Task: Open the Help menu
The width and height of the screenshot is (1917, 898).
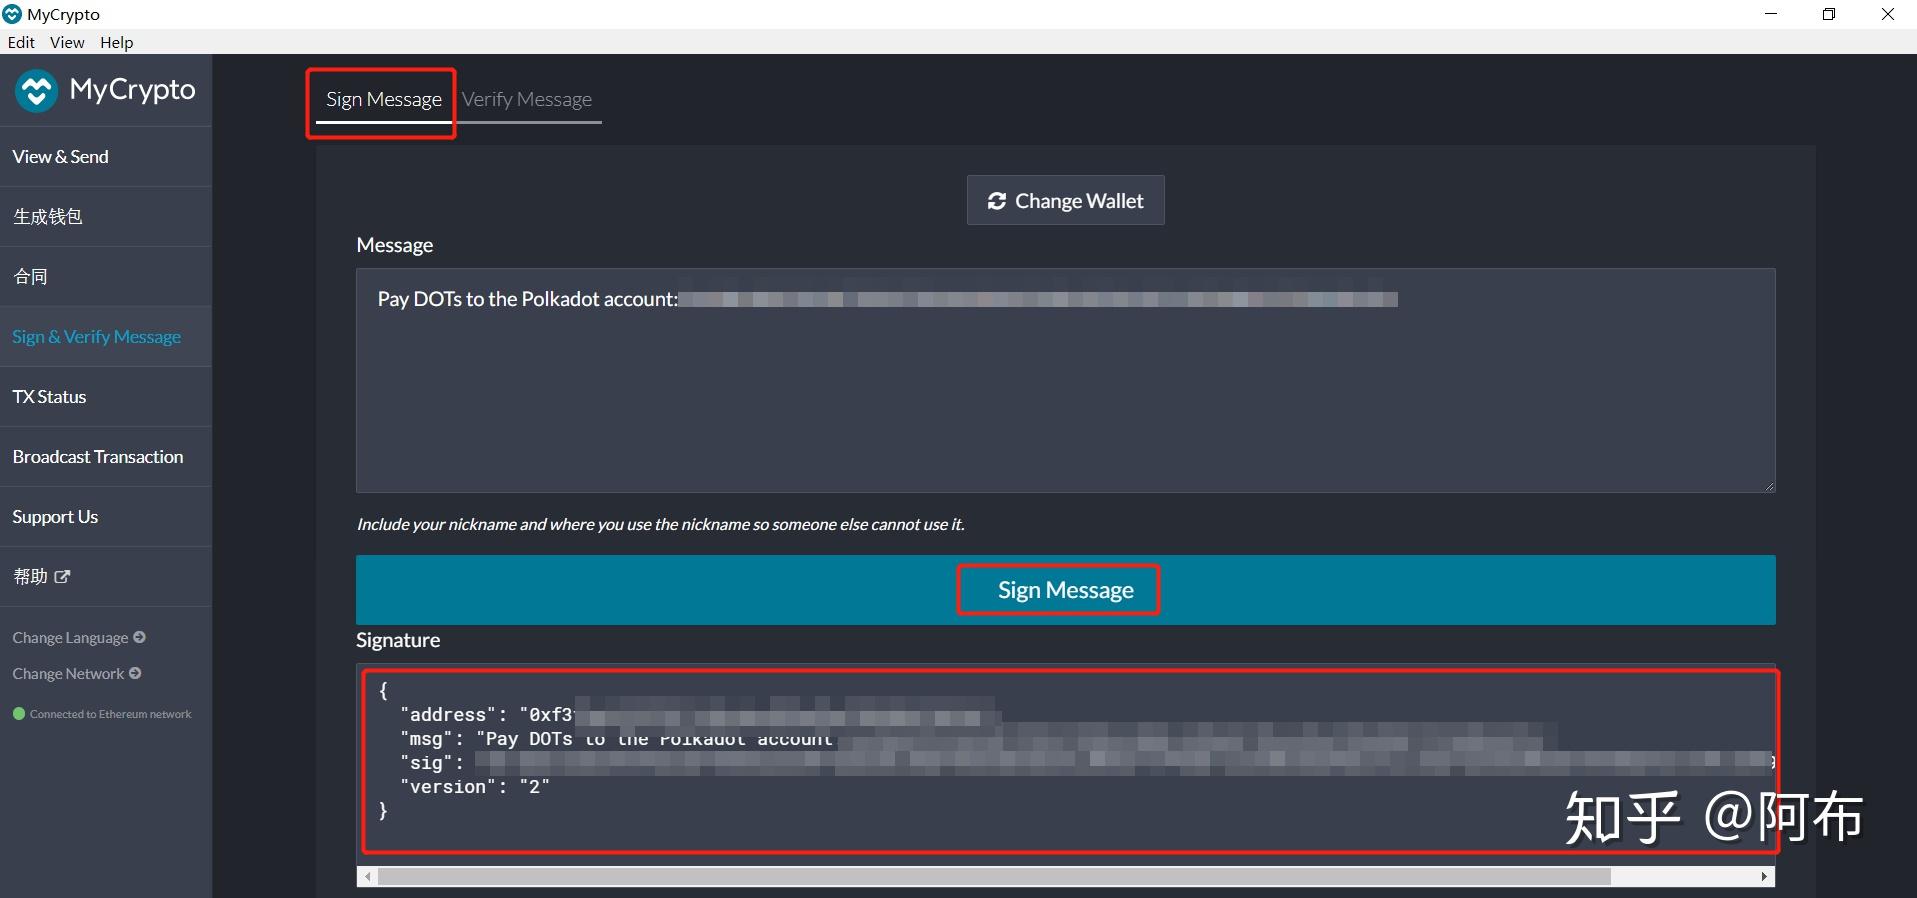Action: (116, 42)
